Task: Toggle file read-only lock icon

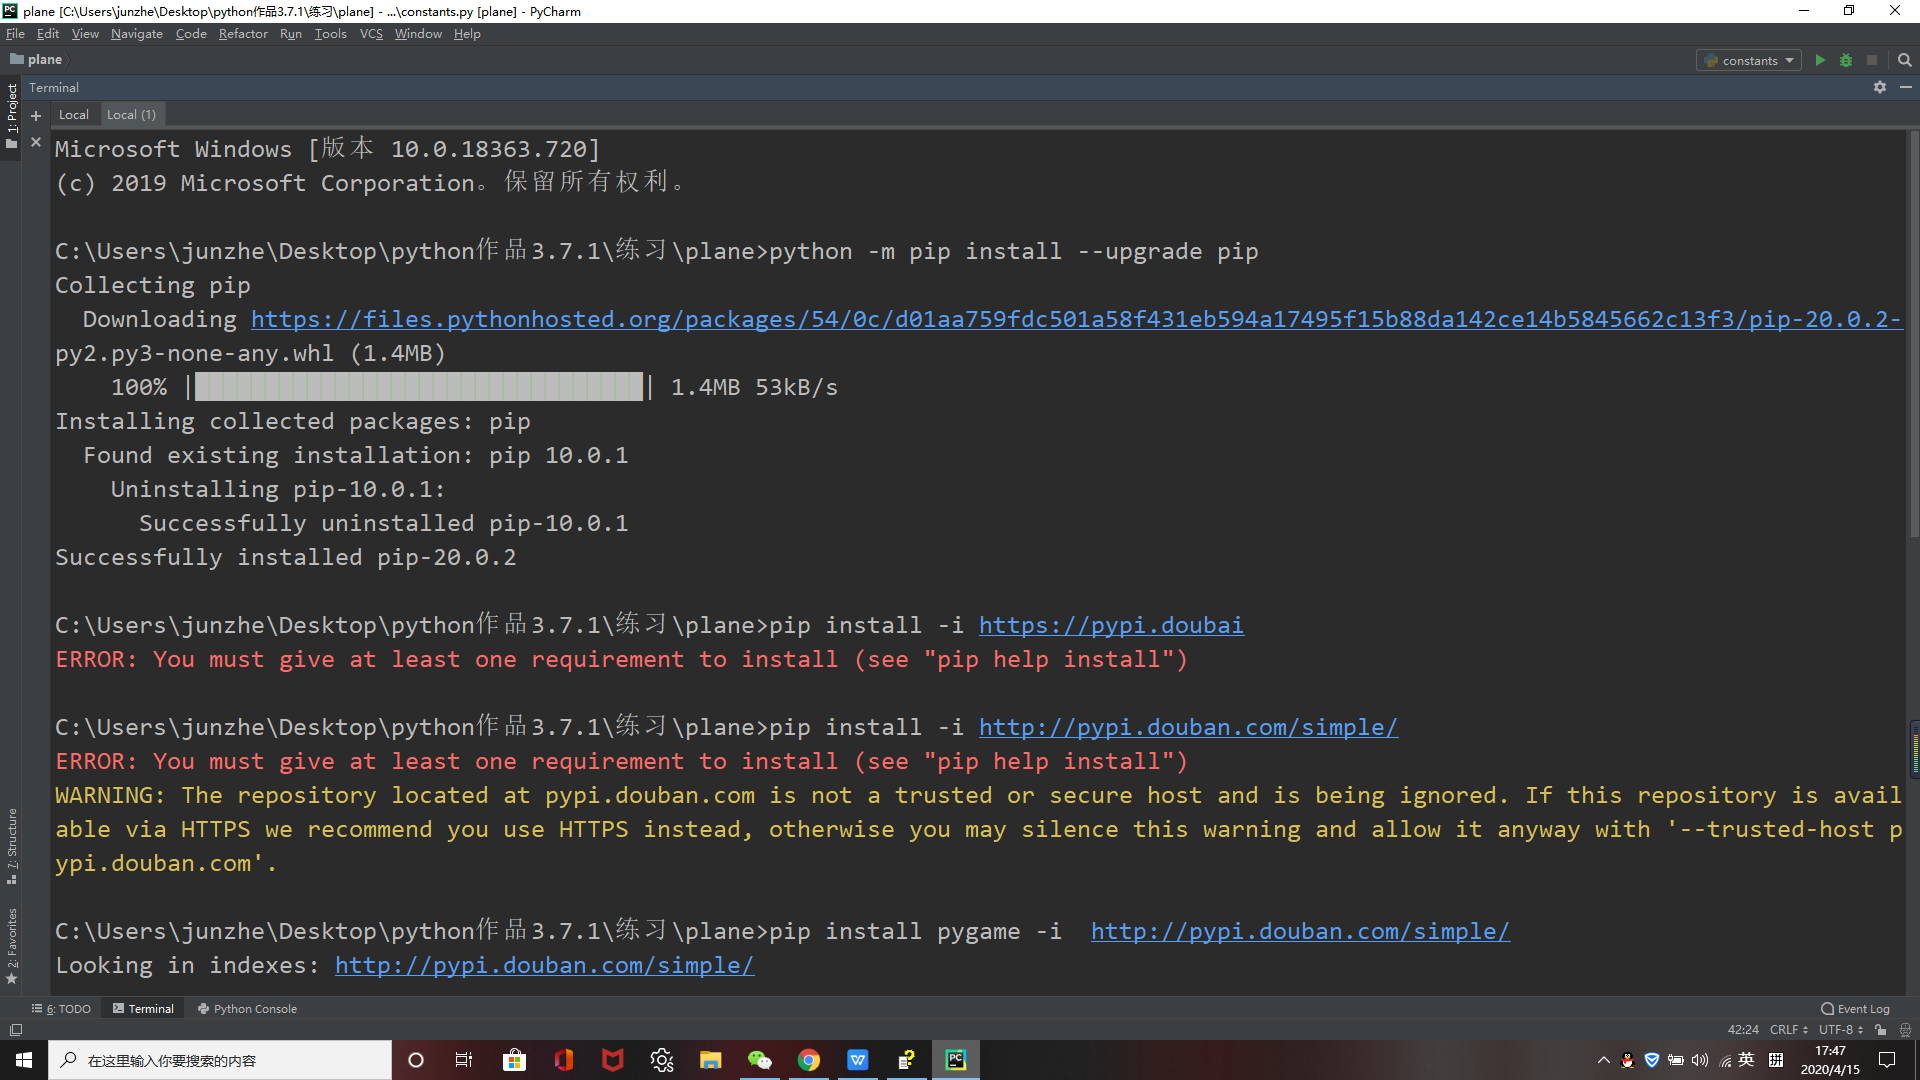Action: [x=1881, y=1030]
